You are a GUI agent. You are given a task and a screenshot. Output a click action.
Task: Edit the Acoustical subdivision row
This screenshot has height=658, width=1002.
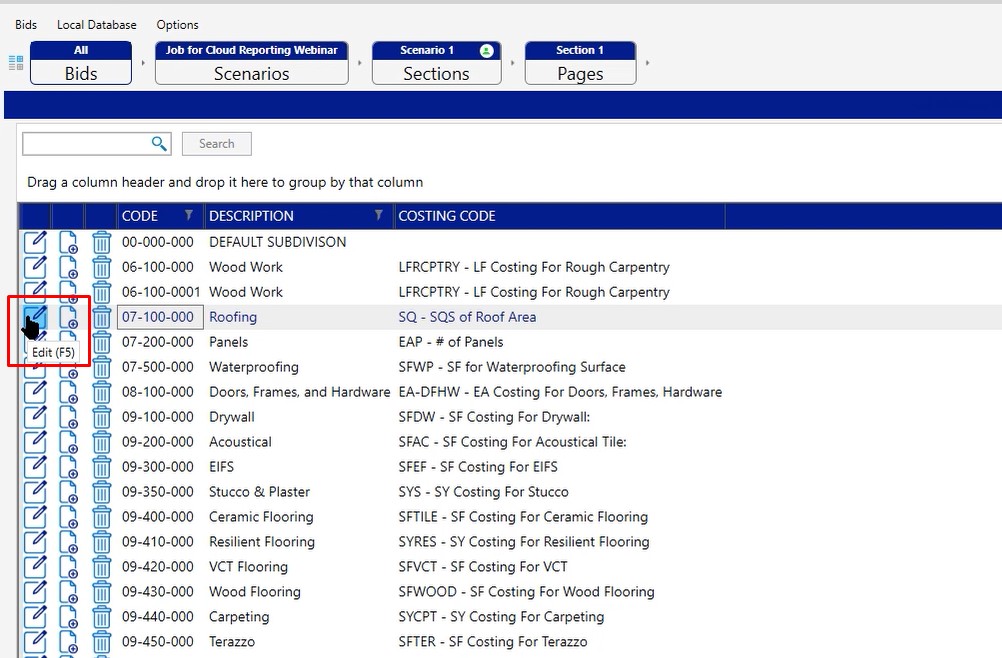pyautogui.click(x=35, y=442)
